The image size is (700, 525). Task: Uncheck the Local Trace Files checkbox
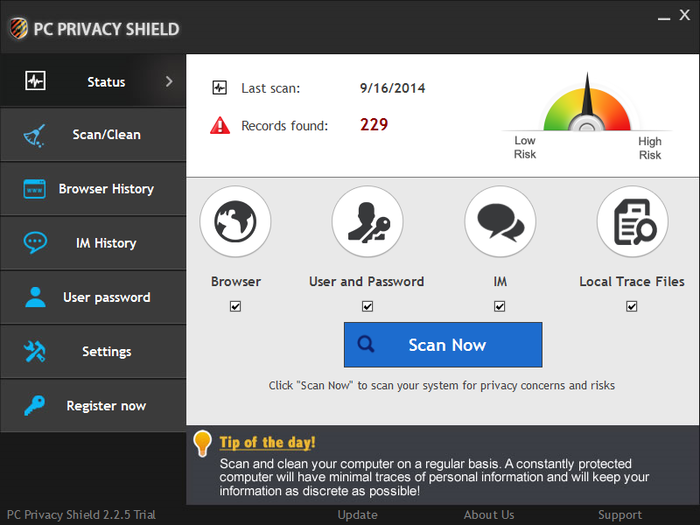[632, 307]
